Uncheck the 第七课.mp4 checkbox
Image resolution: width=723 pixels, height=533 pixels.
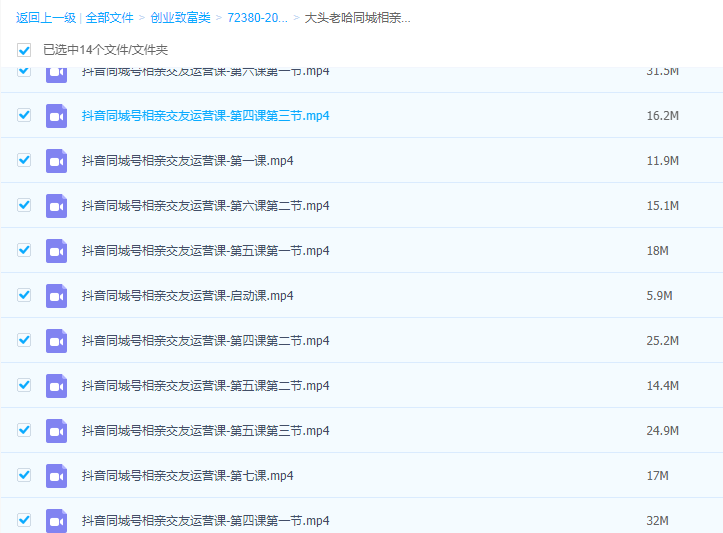click(x=24, y=474)
